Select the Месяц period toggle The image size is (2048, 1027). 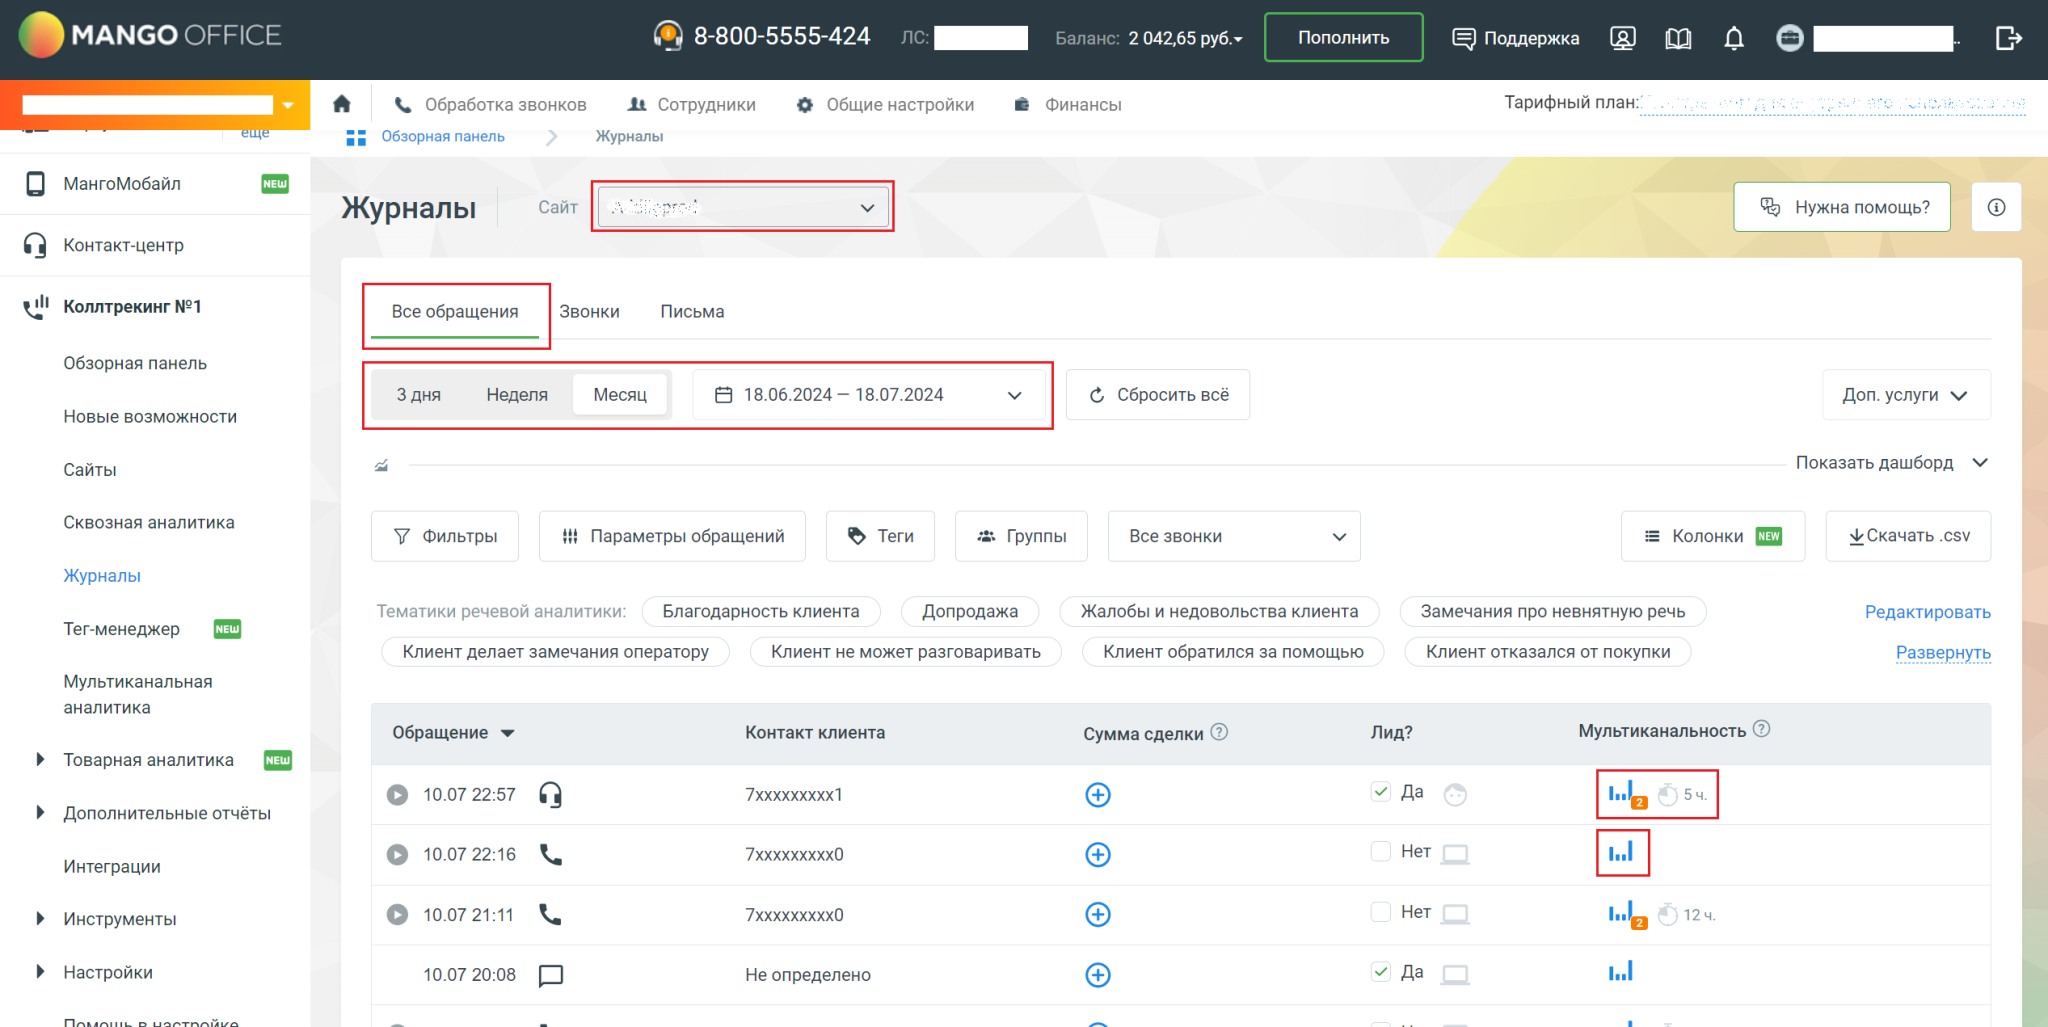point(620,395)
